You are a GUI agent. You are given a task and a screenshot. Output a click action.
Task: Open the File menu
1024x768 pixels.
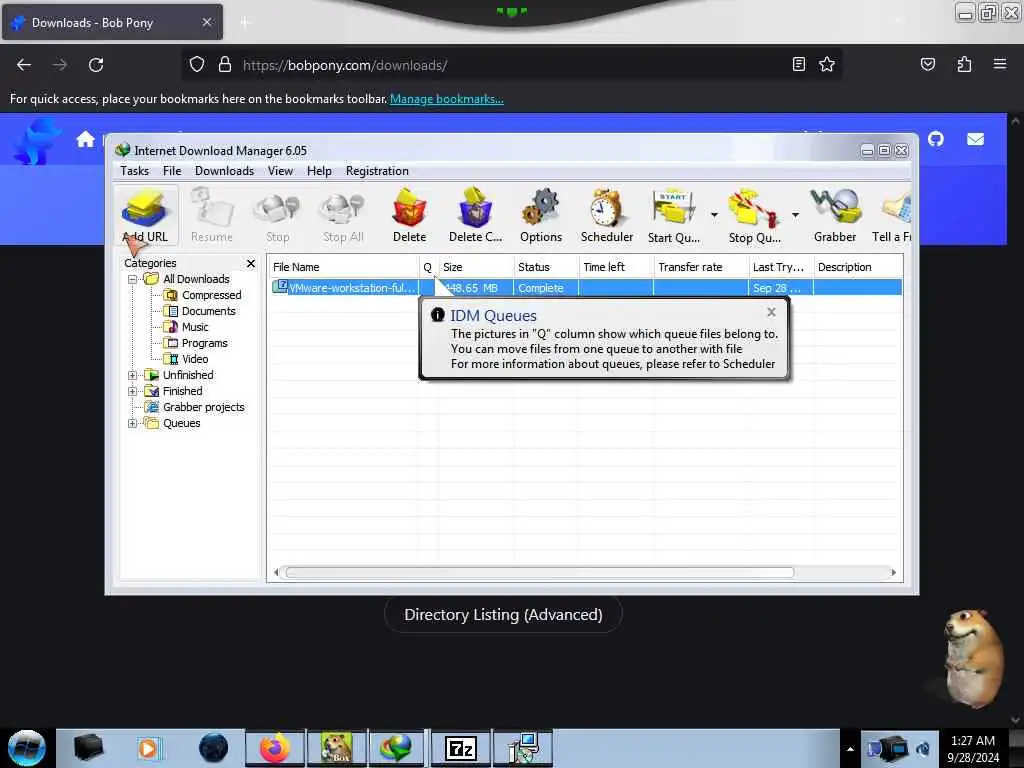tap(172, 170)
